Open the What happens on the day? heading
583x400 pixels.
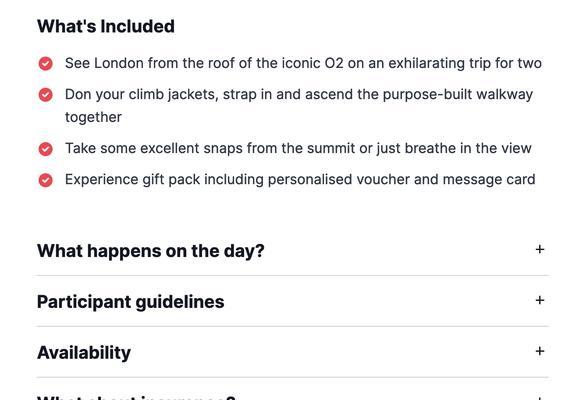point(151,251)
